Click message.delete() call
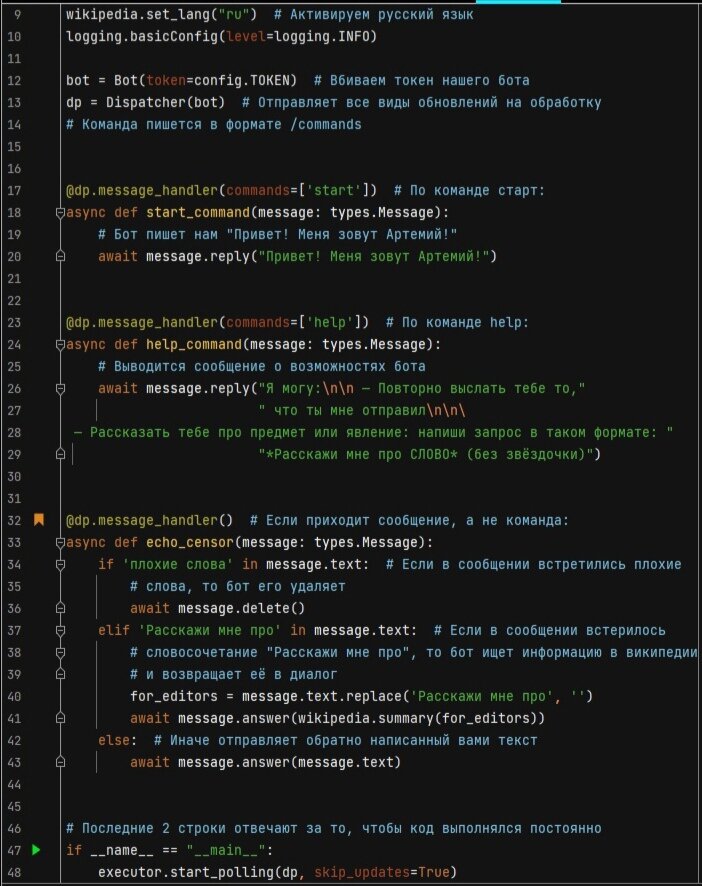This screenshot has height=886, width=702. 241,609
